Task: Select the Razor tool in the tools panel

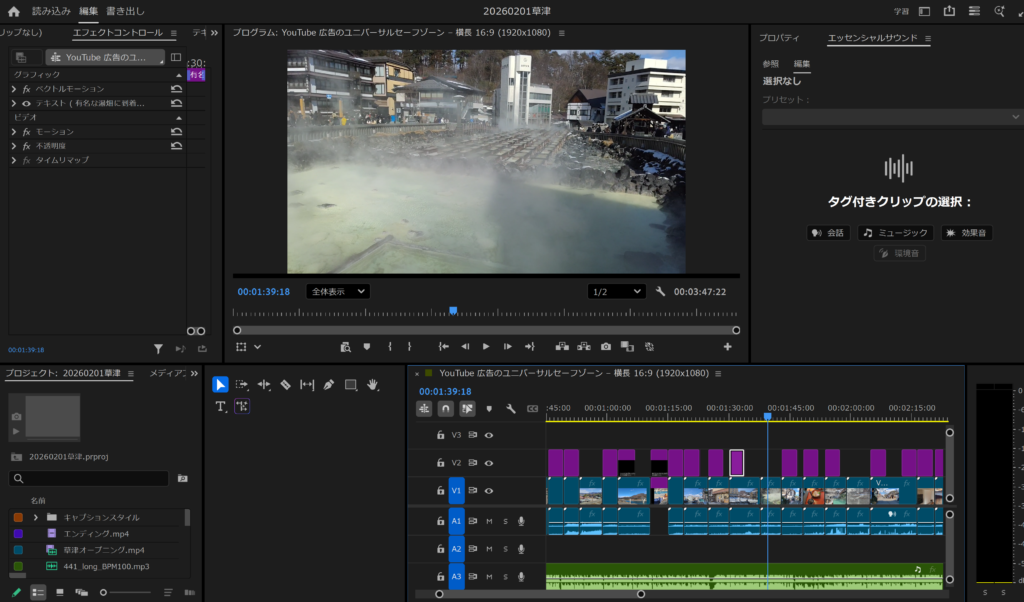Action: [285, 384]
